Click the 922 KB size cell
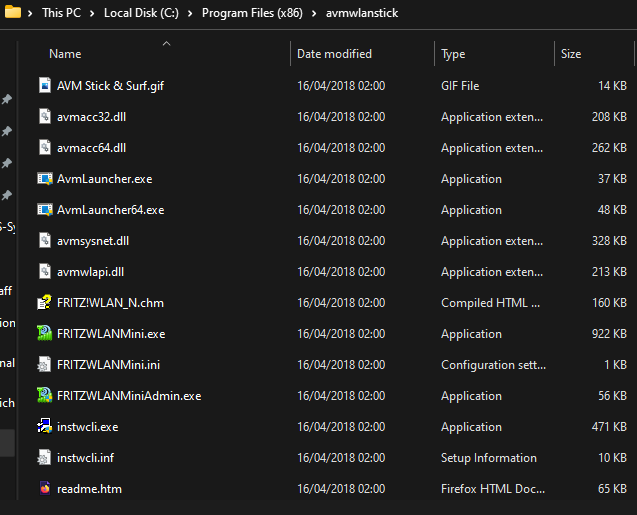The width and height of the screenshot is (637, 515). point(609,334)
